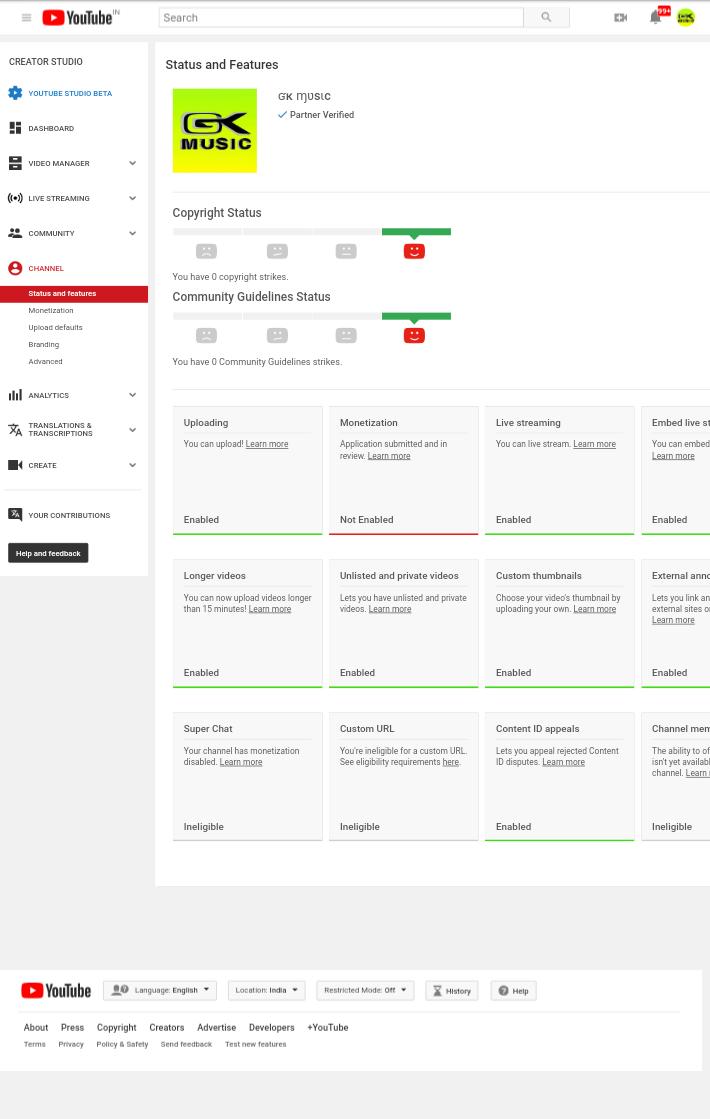Click the Analytics bar chart icon

tap(15, 395)
